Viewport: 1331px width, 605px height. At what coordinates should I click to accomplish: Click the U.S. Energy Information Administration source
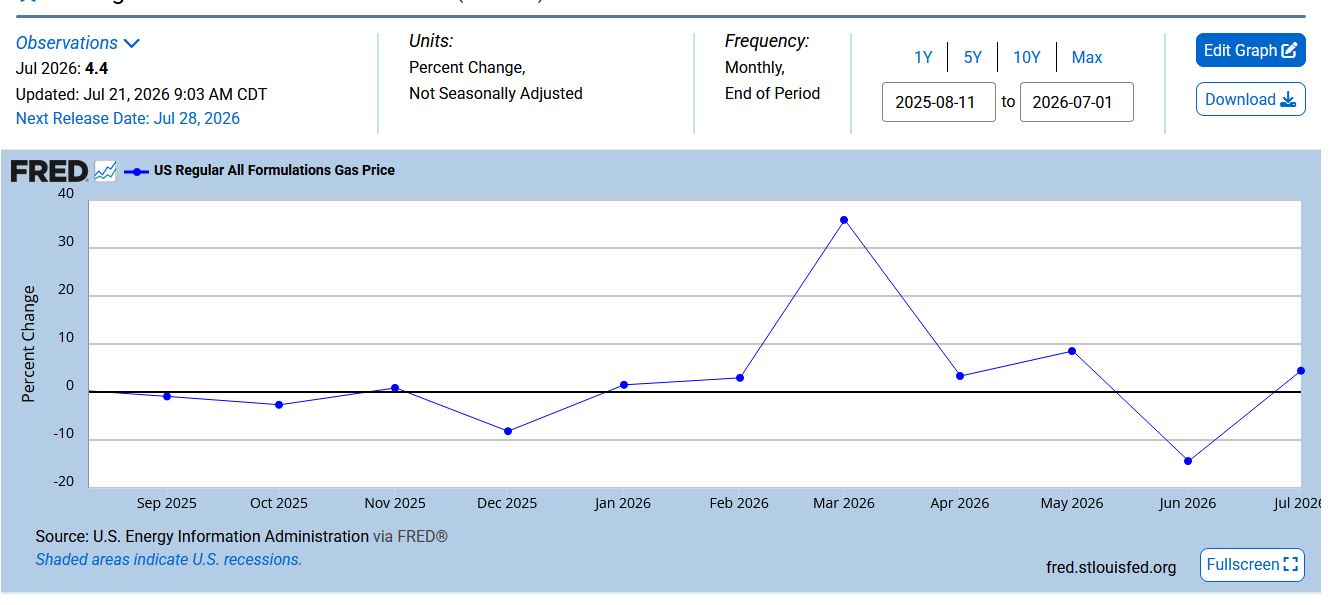coord(231,536)
